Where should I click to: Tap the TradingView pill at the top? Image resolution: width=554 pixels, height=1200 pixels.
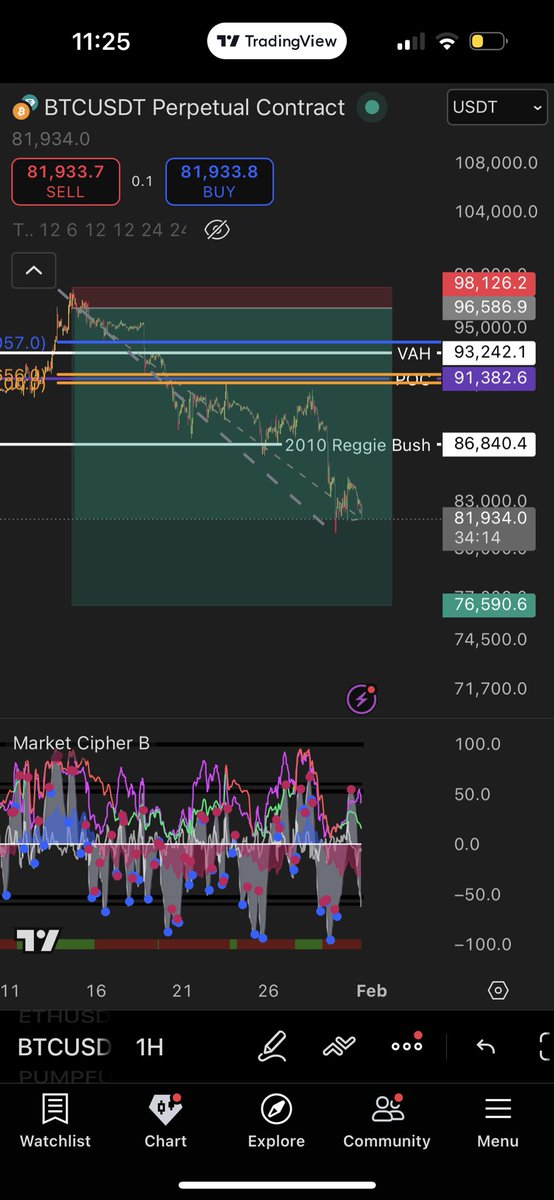[277, 42]
